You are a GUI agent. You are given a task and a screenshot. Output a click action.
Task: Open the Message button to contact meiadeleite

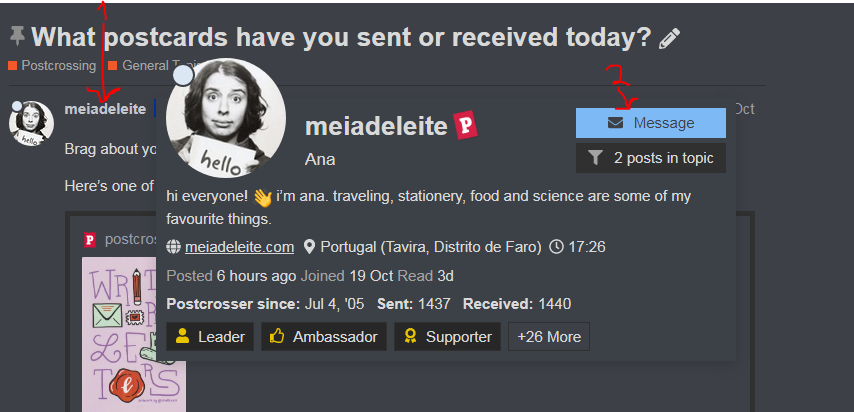pyautogui.click(x=651, y=123)
